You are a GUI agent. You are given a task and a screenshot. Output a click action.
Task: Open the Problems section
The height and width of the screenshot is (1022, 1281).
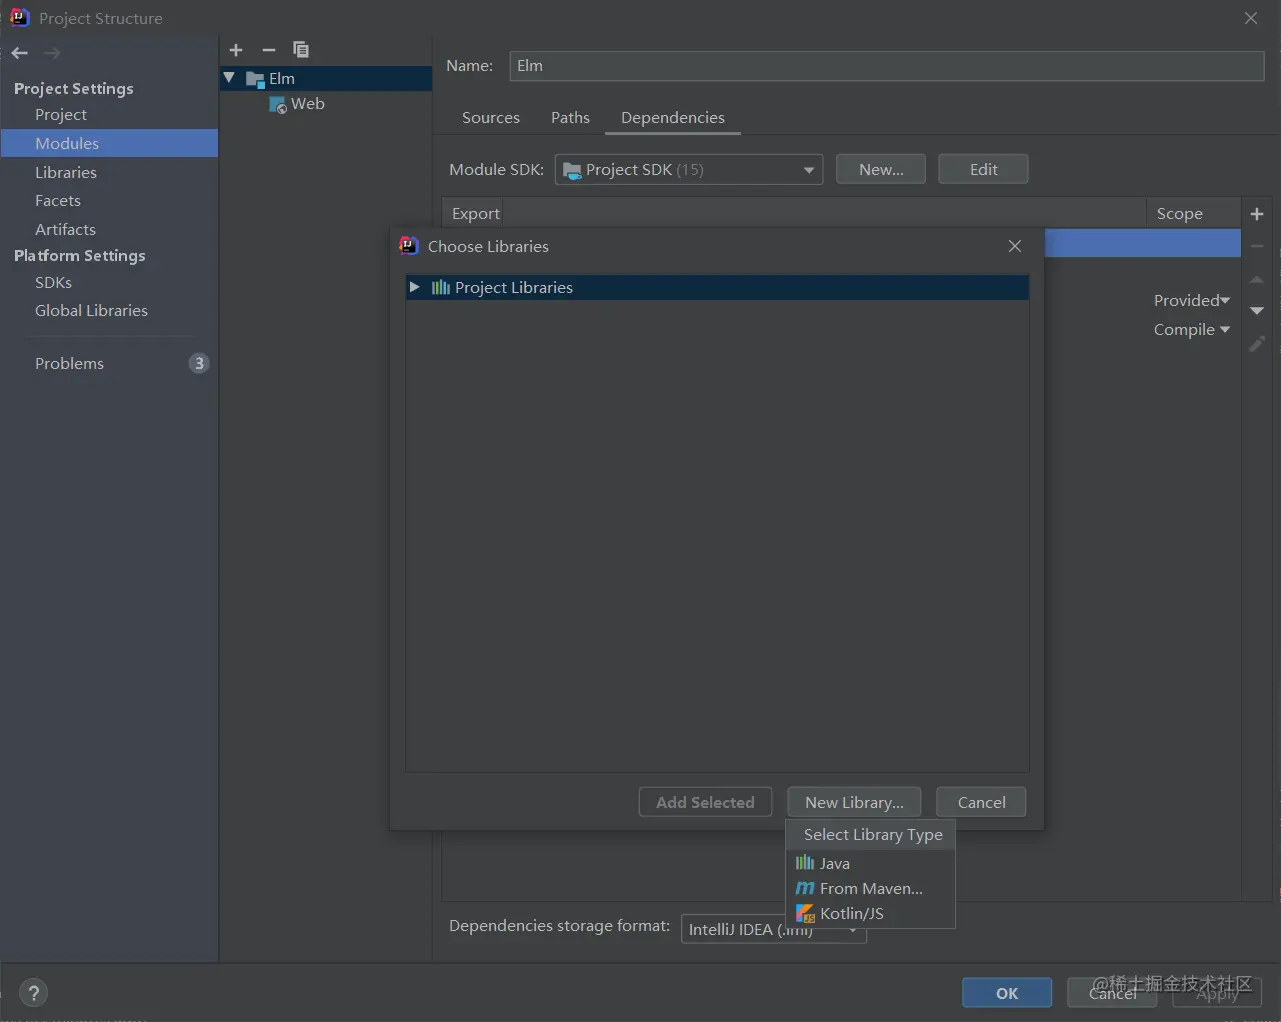coord(69,364)
